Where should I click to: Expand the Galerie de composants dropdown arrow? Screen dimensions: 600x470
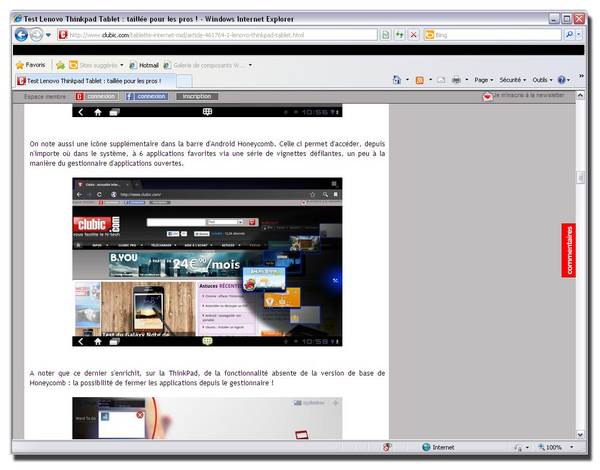click(x=250, y=65)
